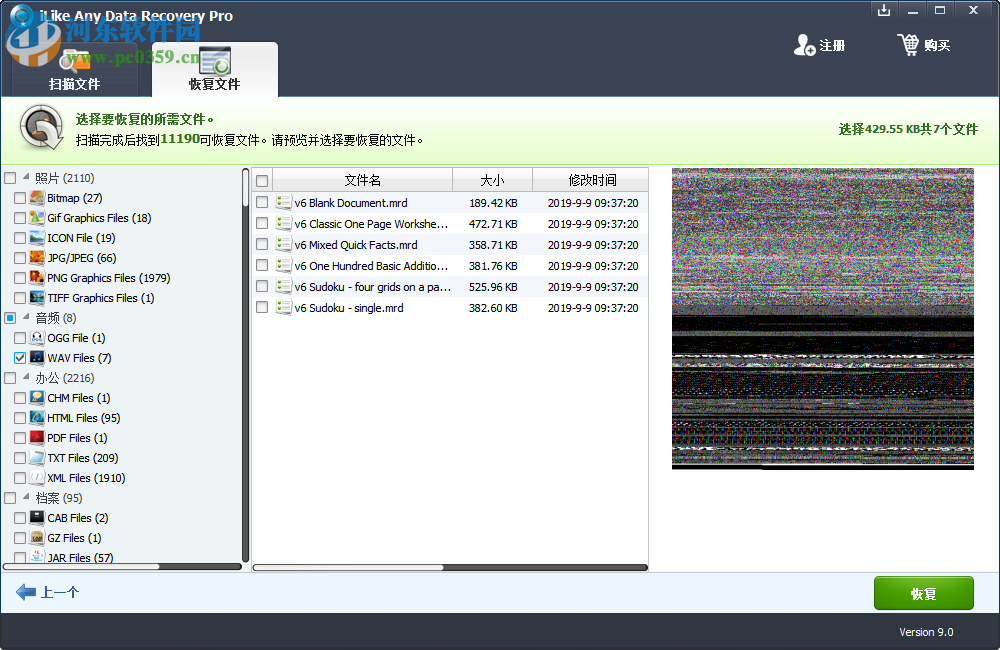Check the JPG/JPEG (66) checkbox

point(20,258)
